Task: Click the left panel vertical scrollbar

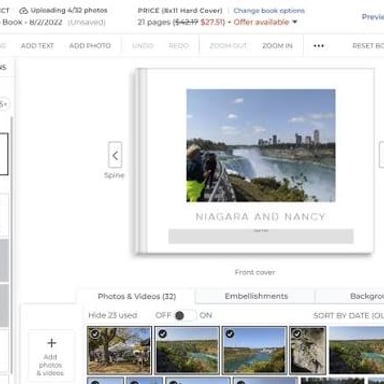Action: point(12,245)
